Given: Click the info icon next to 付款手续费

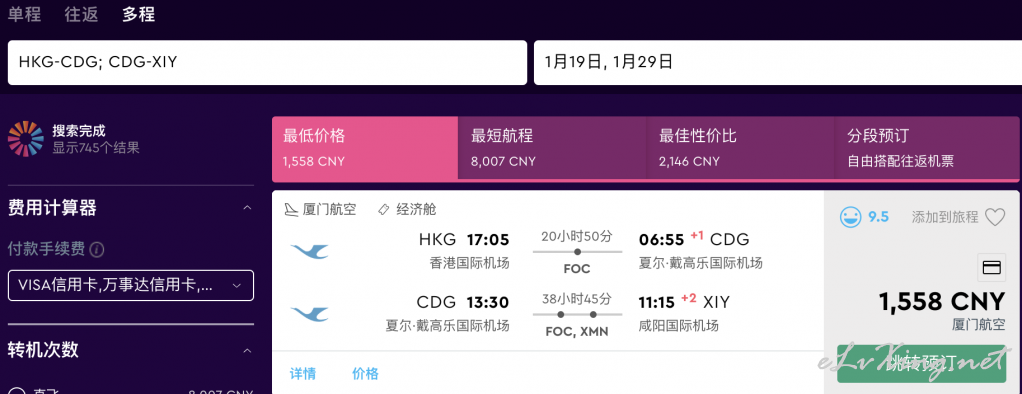Looking at the screenshot, I should coord(97,249).
